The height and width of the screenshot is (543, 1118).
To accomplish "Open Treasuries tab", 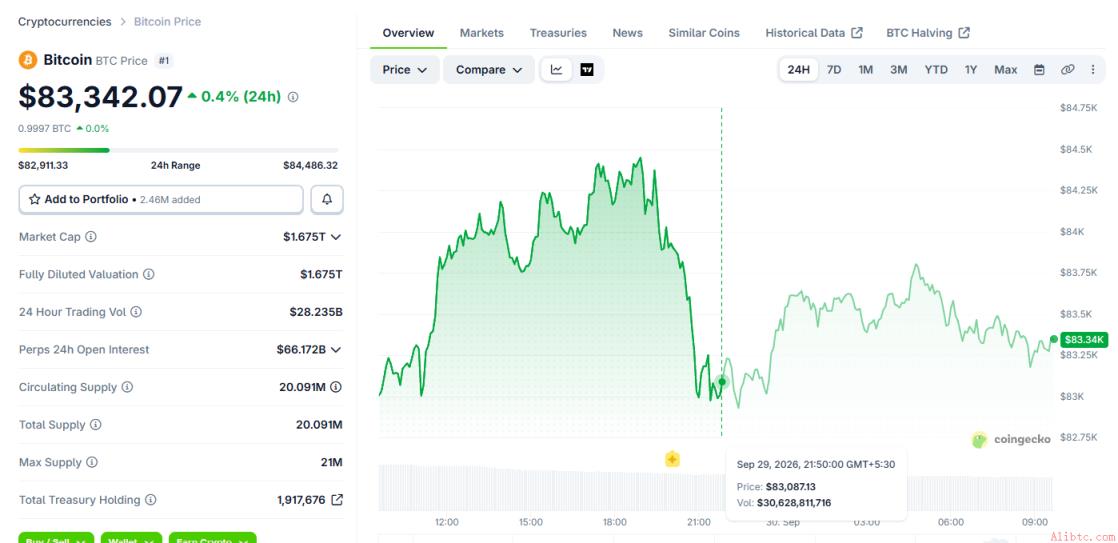I will click(x=558, y=33).
